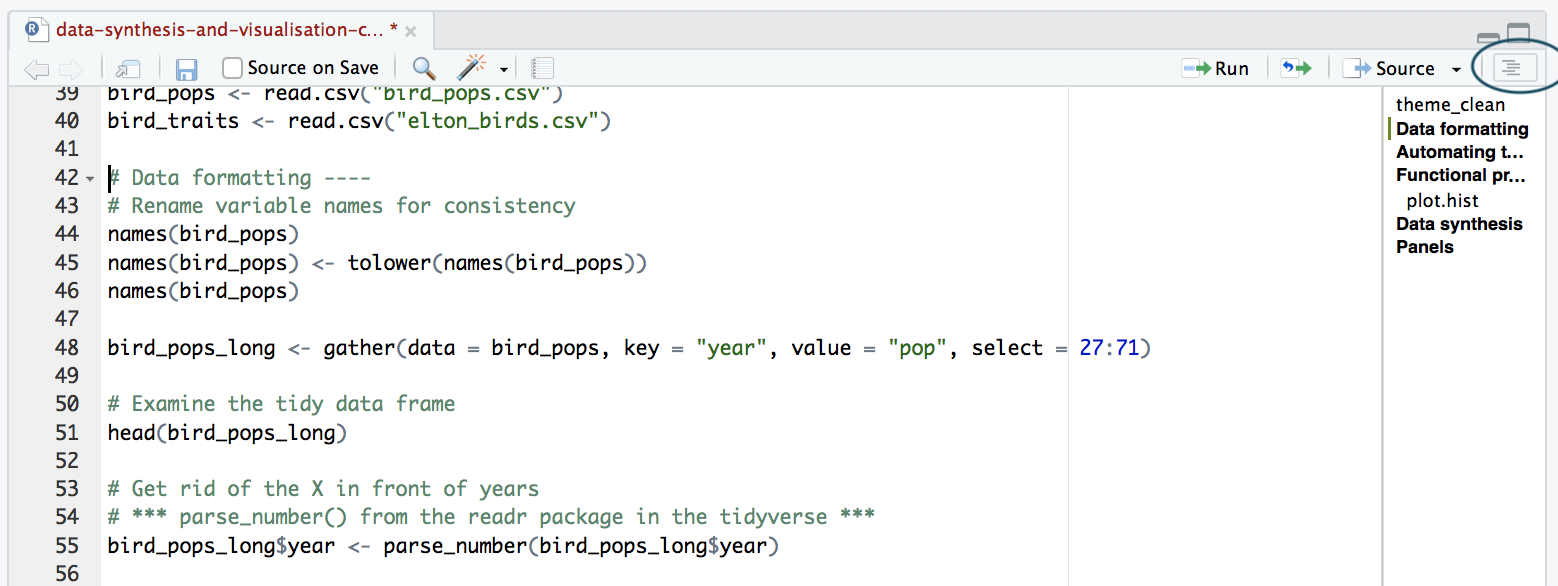
Task: Source the active document
Action: [x=1388, y=68]
